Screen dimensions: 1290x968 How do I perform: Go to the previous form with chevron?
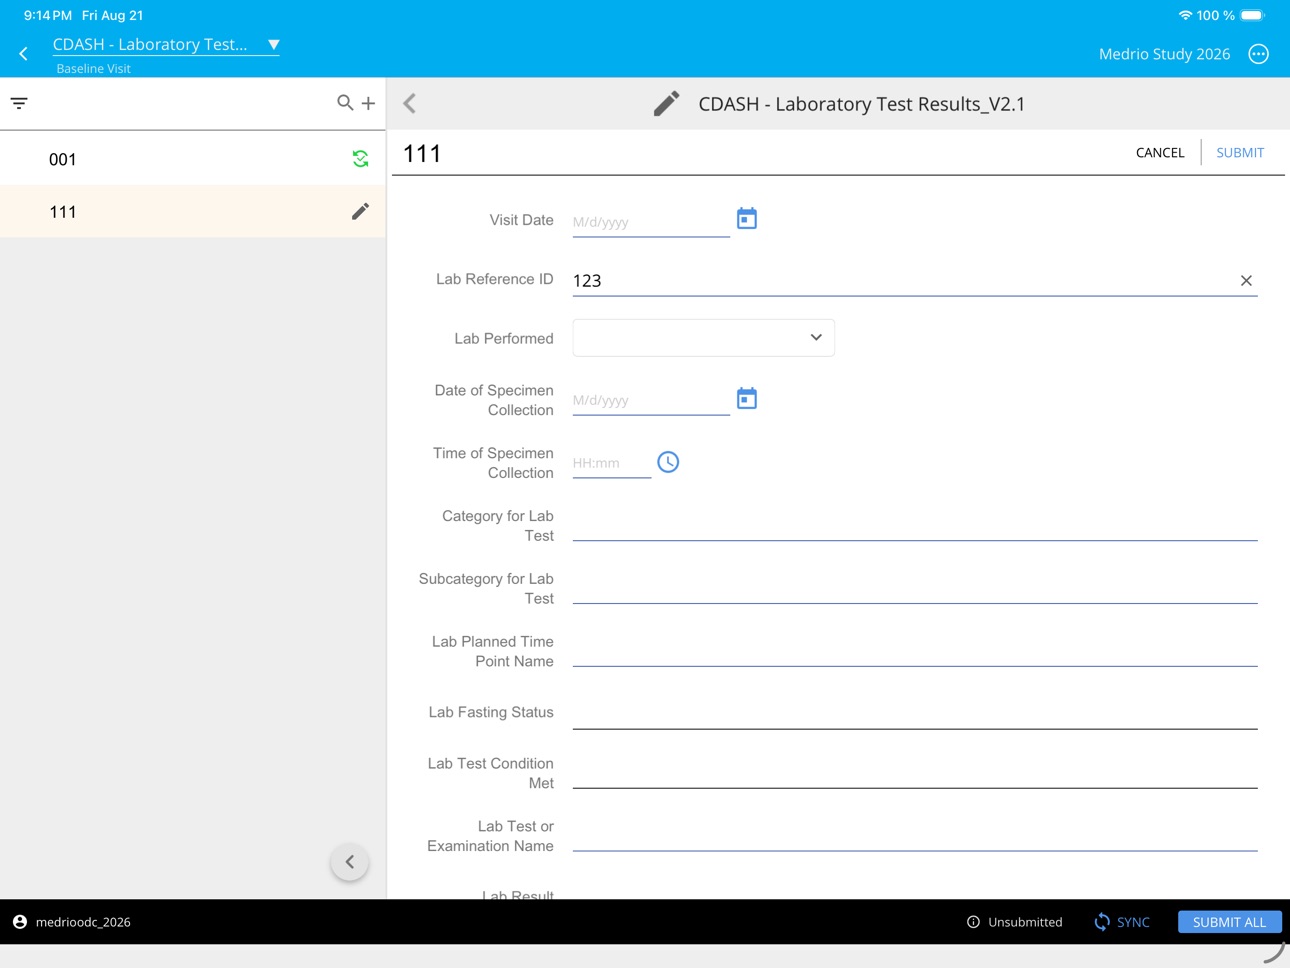pyautogui.click(x=409, y=103)
